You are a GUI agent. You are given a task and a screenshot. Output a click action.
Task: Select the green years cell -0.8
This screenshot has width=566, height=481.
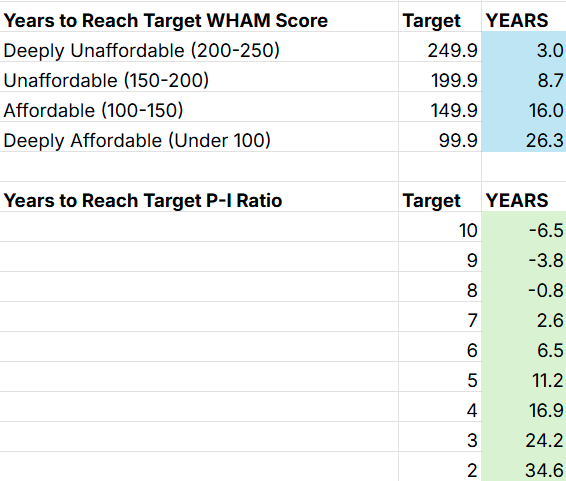[x=524, y=287]
